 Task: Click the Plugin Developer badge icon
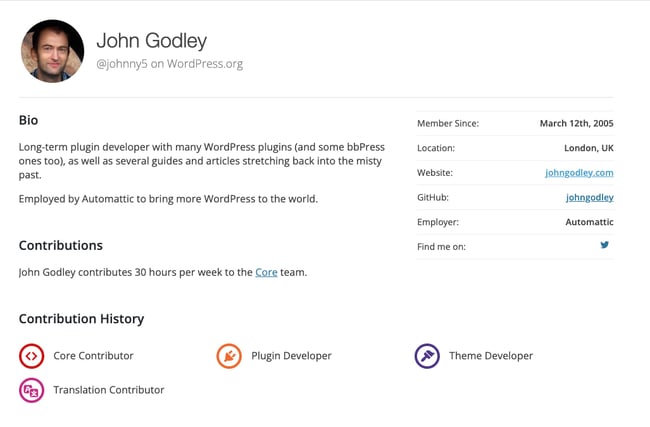click(229, 355)
